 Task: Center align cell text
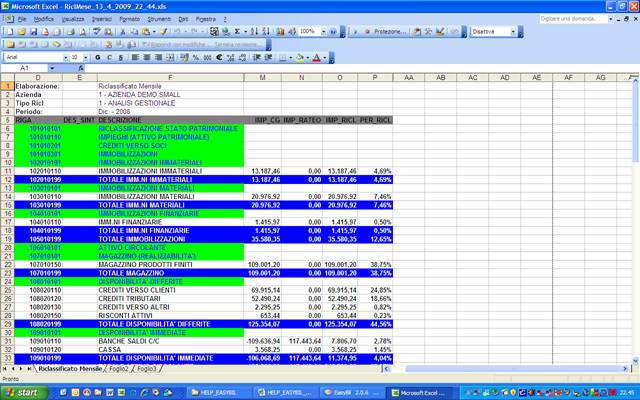click(147, 58)
